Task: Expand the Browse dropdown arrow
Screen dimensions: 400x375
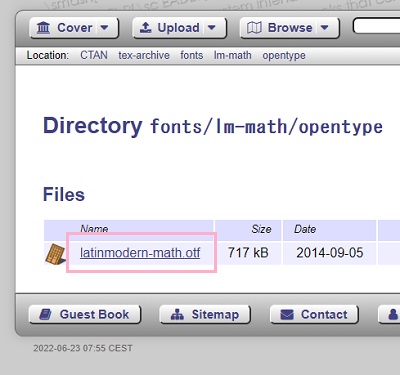Action: click(x=325, y=28)
